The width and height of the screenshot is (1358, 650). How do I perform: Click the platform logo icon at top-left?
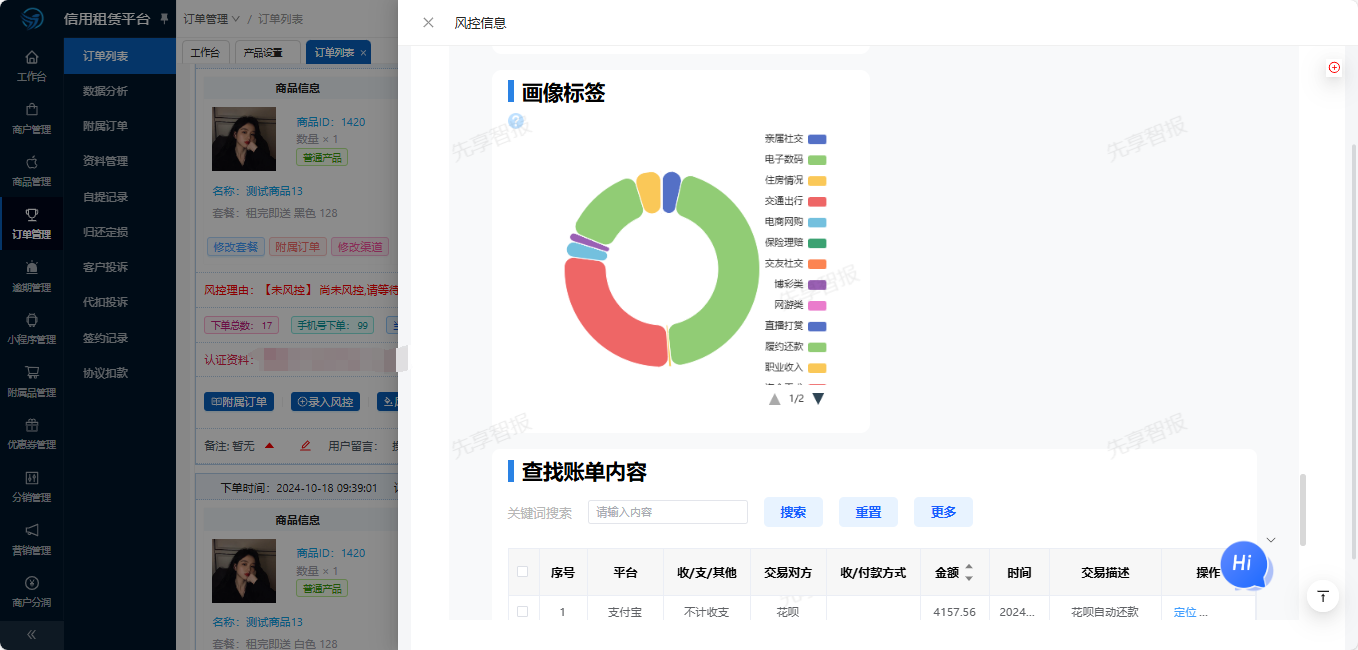coord(32,18)
